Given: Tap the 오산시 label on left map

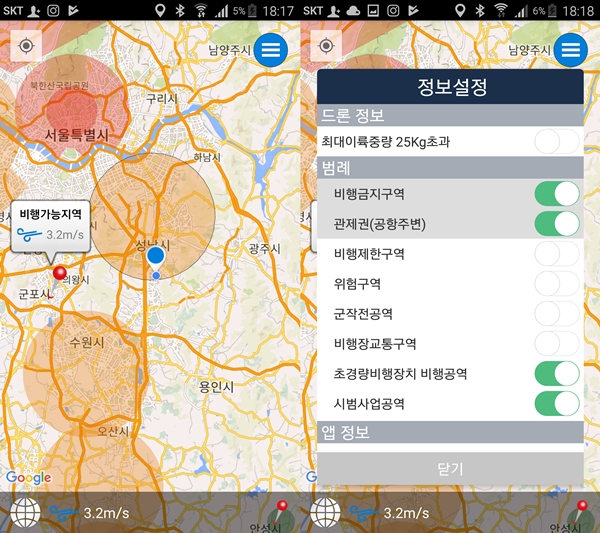Looking at the screenshot, I should tap(112, 432).
